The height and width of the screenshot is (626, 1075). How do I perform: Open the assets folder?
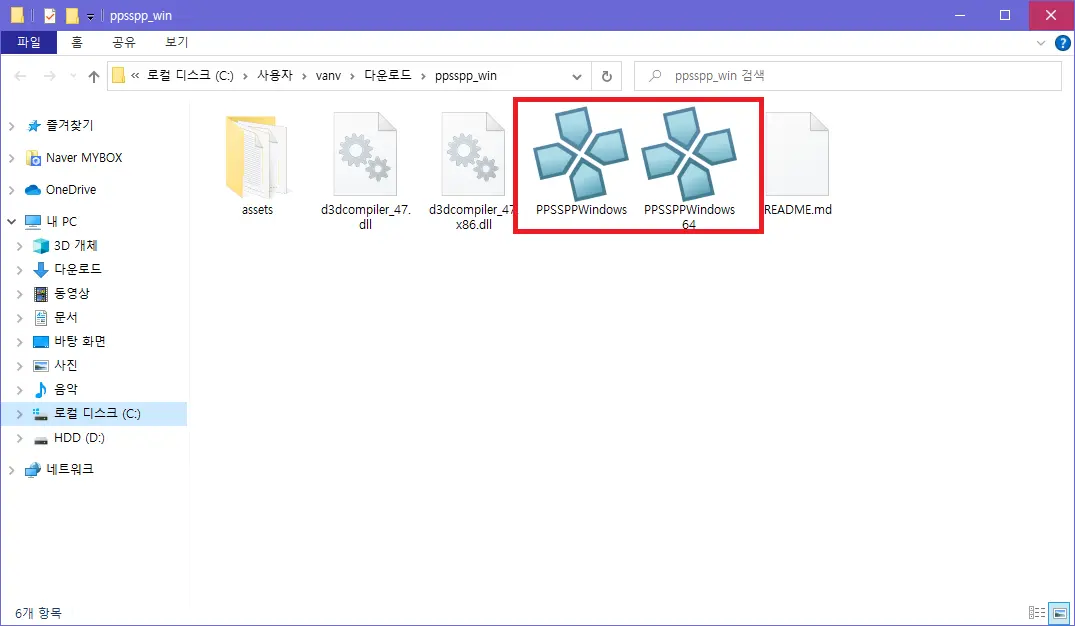point(257,155)
